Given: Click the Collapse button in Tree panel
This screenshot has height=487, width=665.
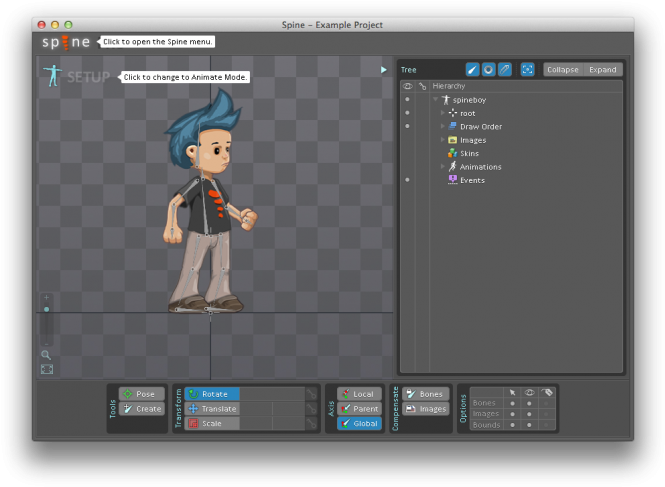Looking at the screenshot, I should pyautogui.click(x=563, y=70).
